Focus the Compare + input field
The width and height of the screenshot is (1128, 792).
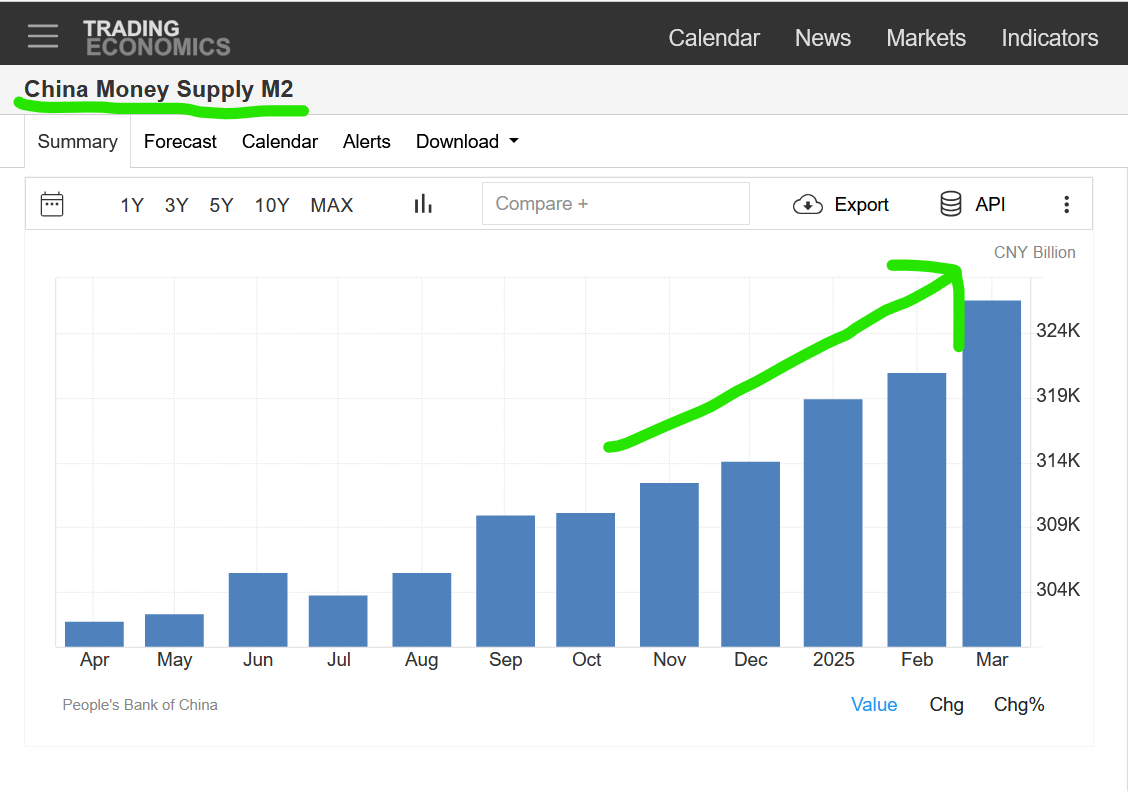[616, 204]
